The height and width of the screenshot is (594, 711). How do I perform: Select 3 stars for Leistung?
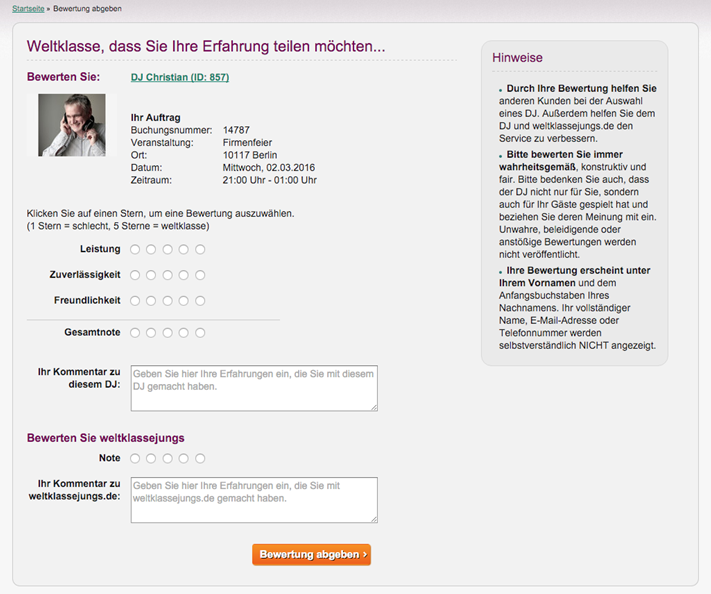[167, 249]
